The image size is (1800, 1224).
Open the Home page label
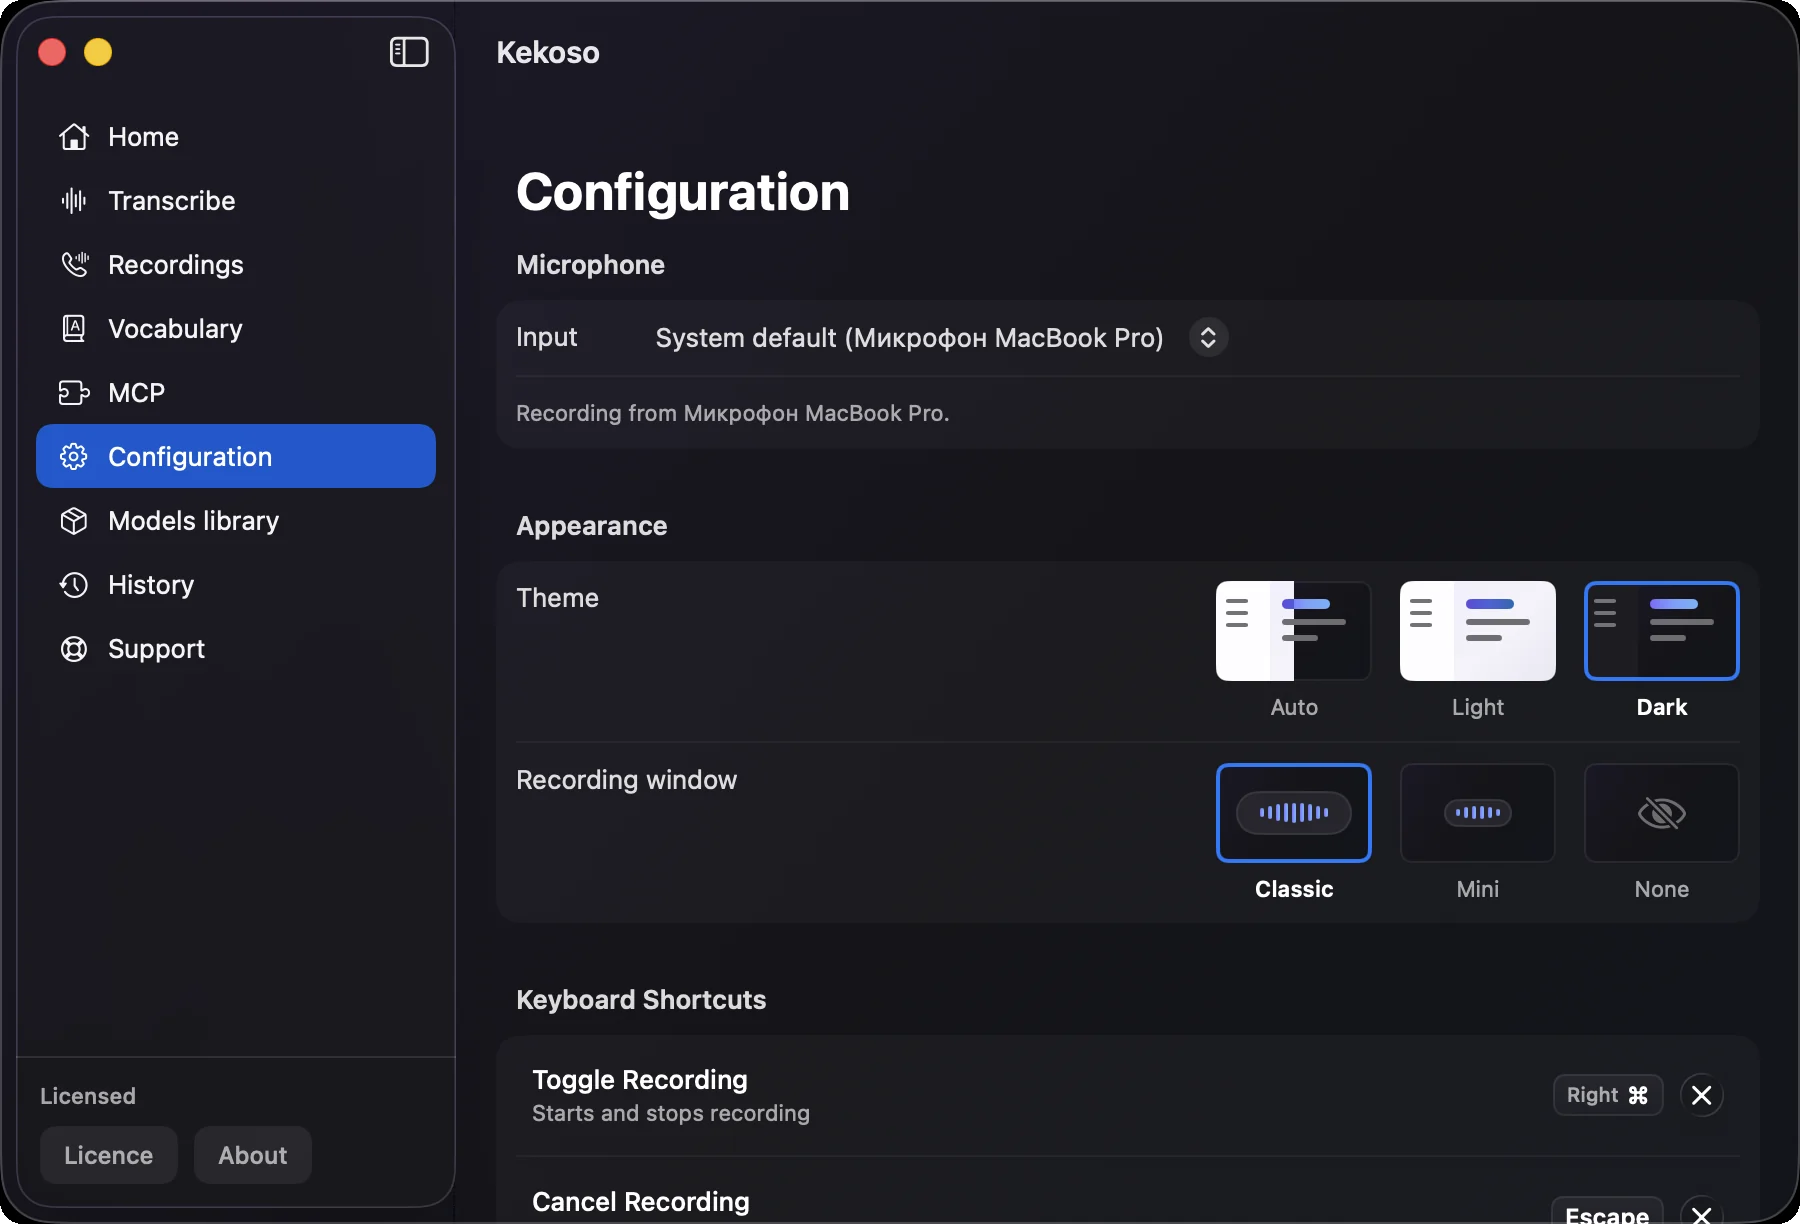(143, 137)
